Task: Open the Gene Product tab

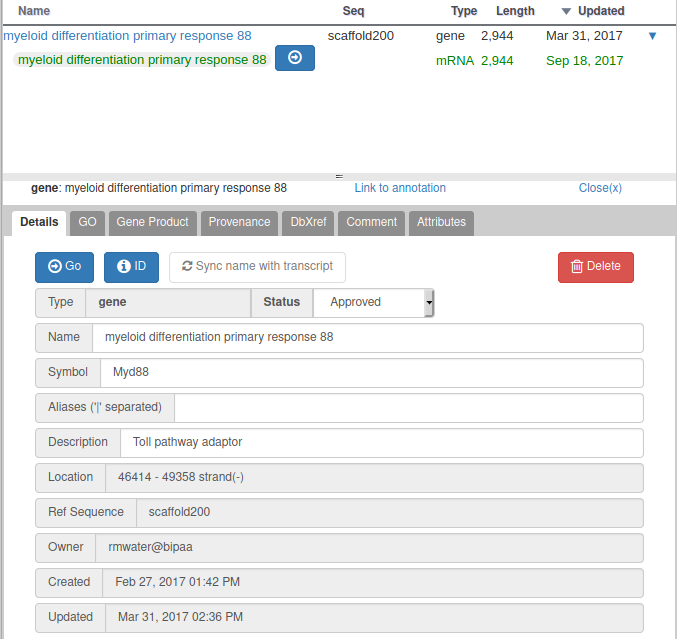Action: click(x=152, y=223)
